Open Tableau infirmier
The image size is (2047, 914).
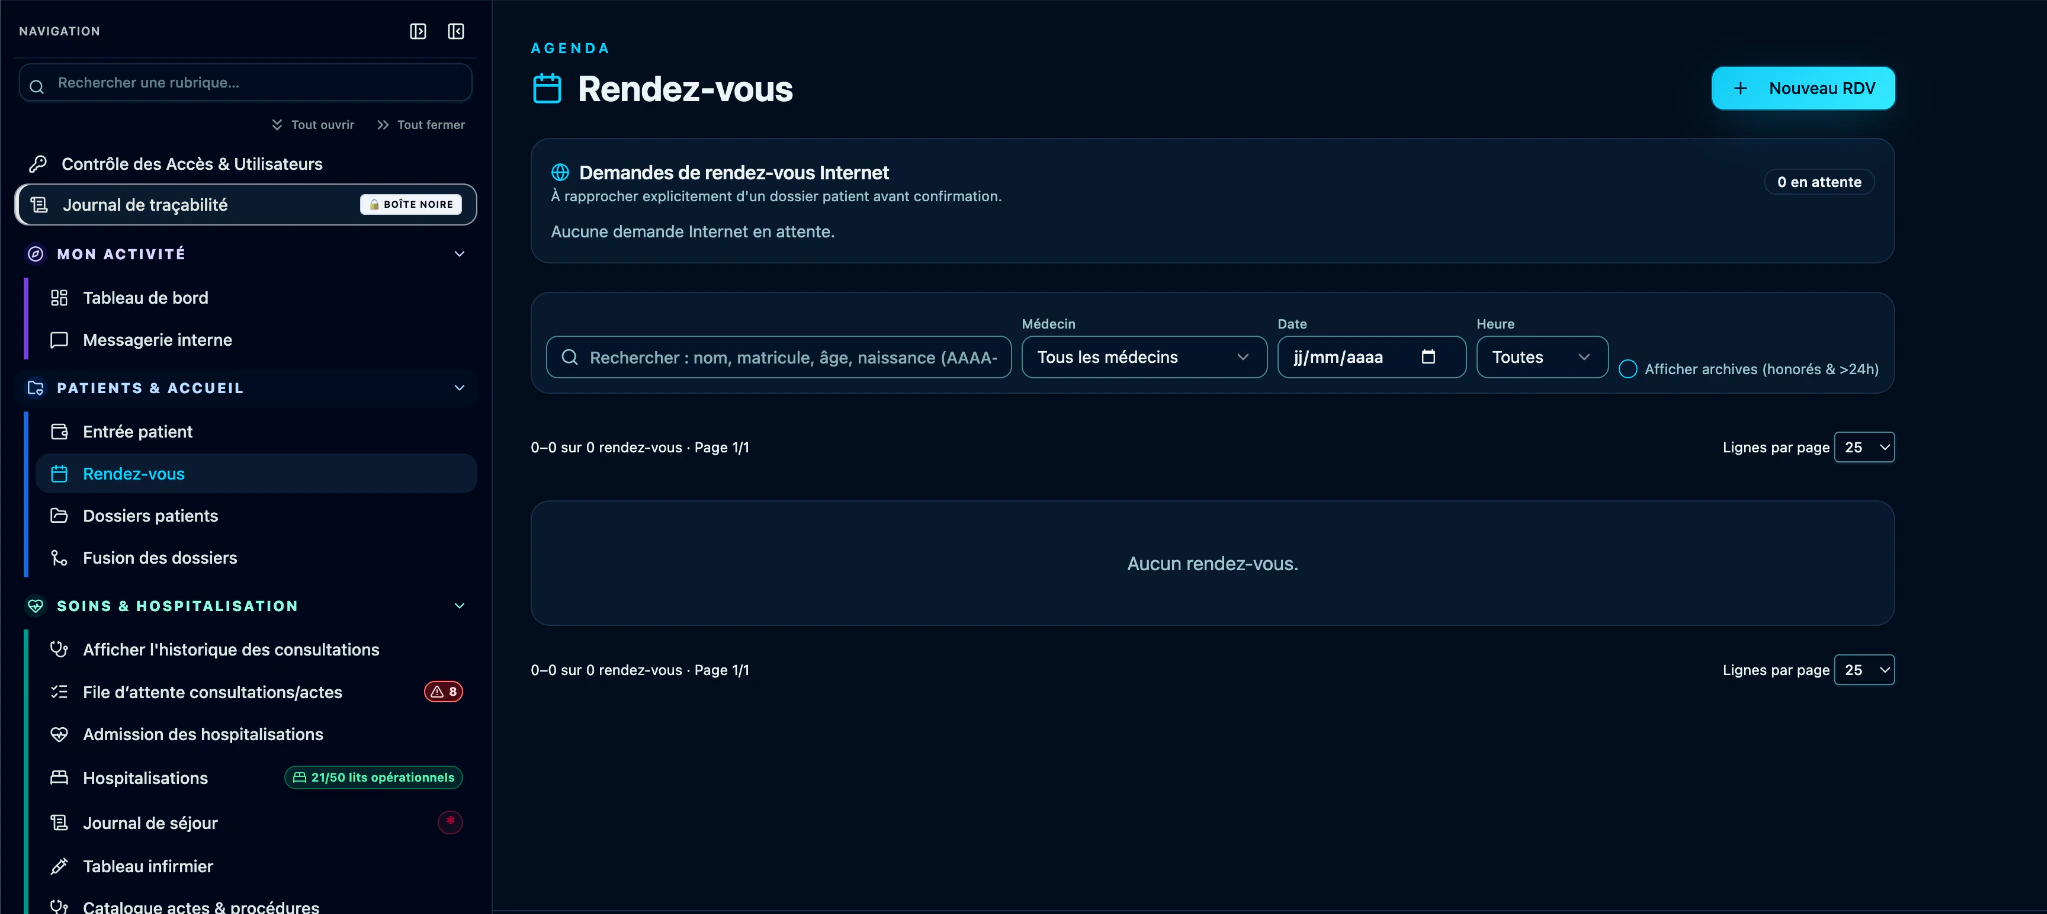pyautogui.click(x=256, y=866)
